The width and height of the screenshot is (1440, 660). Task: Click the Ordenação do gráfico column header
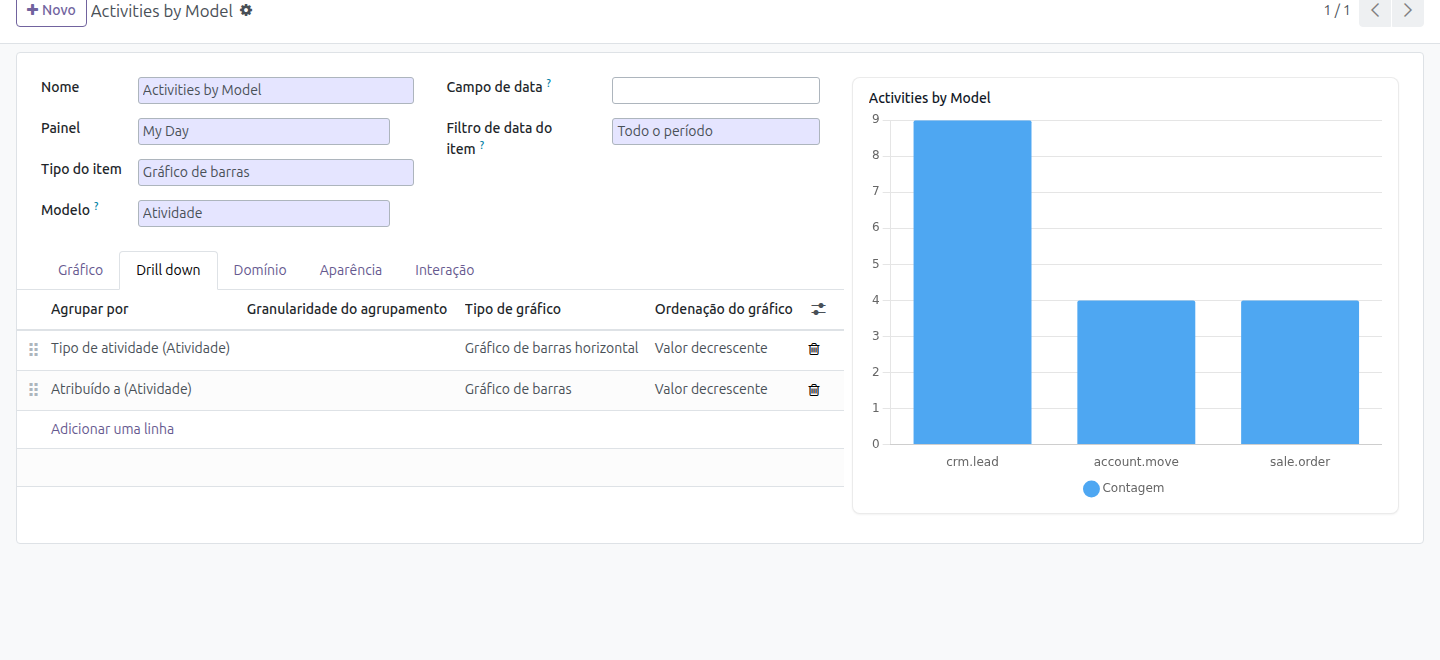[x=724, y=309]
